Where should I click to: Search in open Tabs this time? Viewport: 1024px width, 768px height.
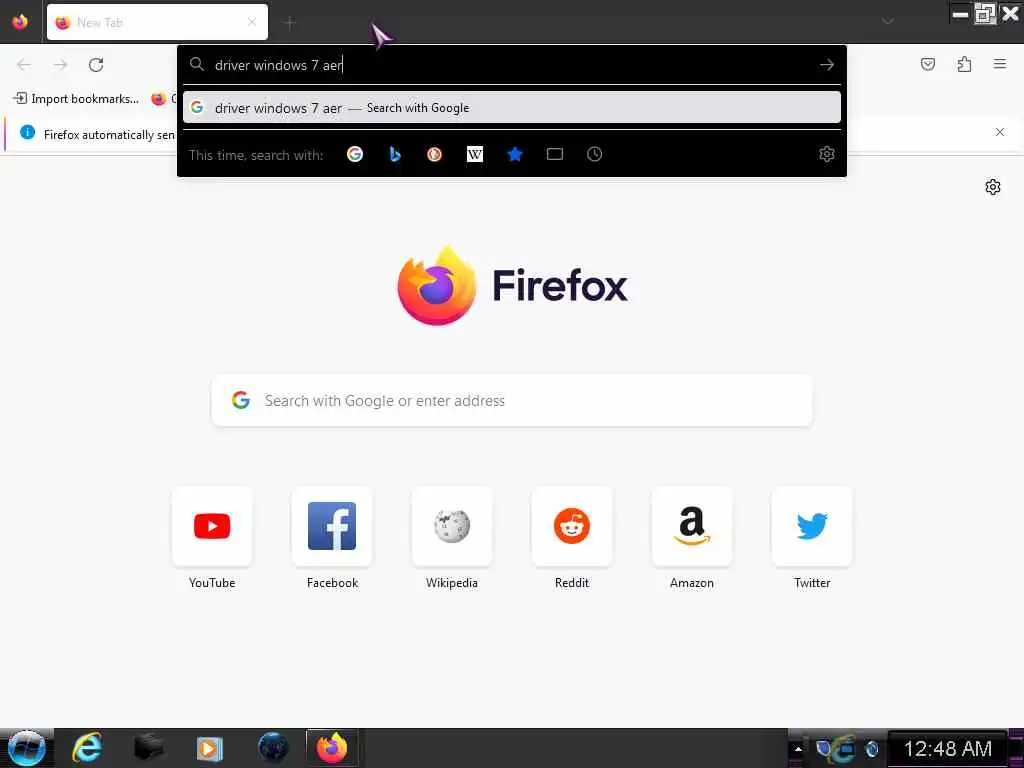[554, 154]
